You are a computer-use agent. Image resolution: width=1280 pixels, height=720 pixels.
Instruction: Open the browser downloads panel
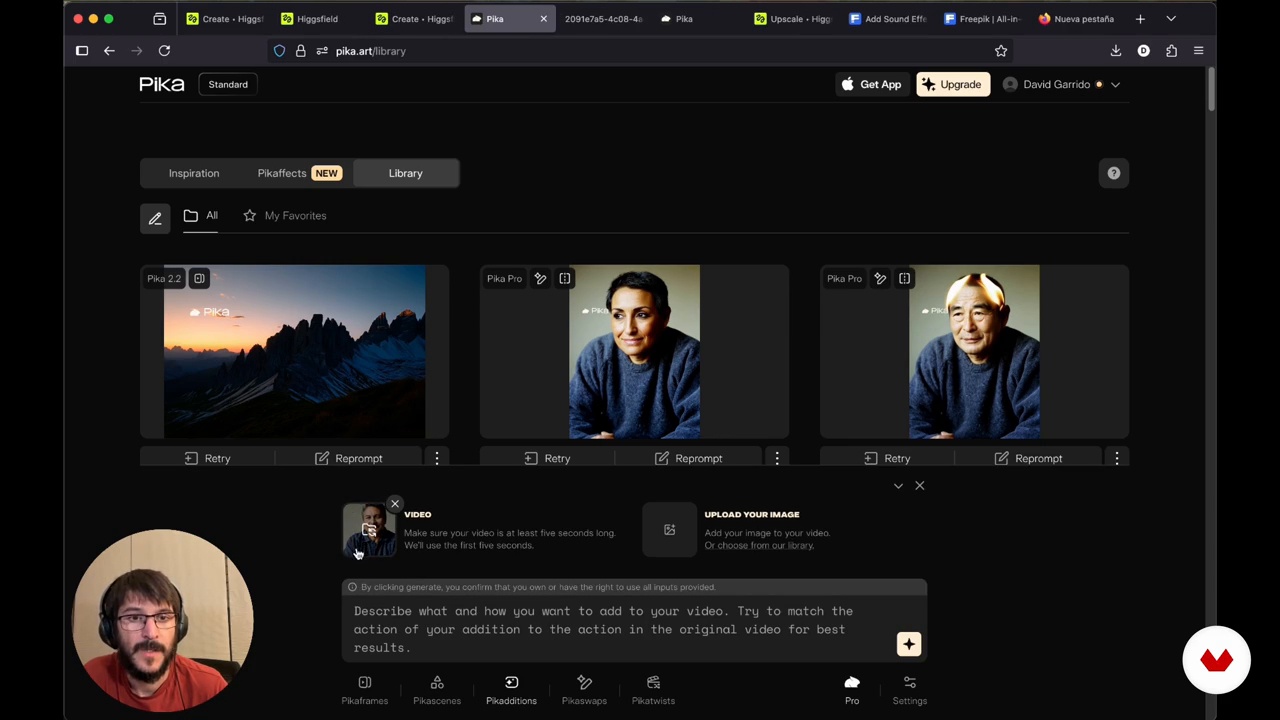(1116, 51)
